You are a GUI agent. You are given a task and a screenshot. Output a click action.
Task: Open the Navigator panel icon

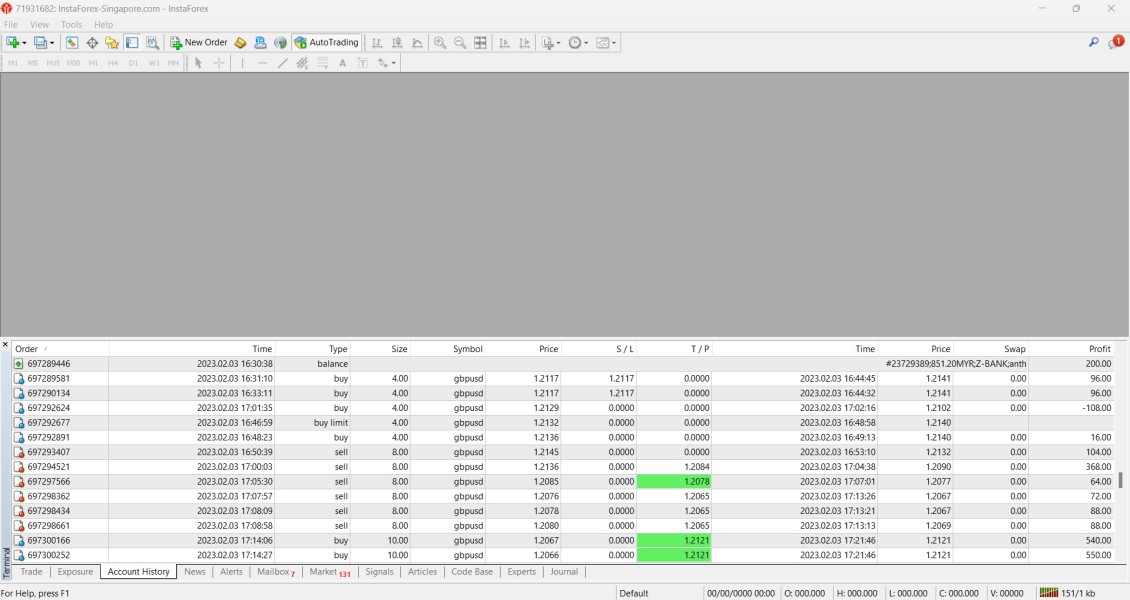click(112, 43)
